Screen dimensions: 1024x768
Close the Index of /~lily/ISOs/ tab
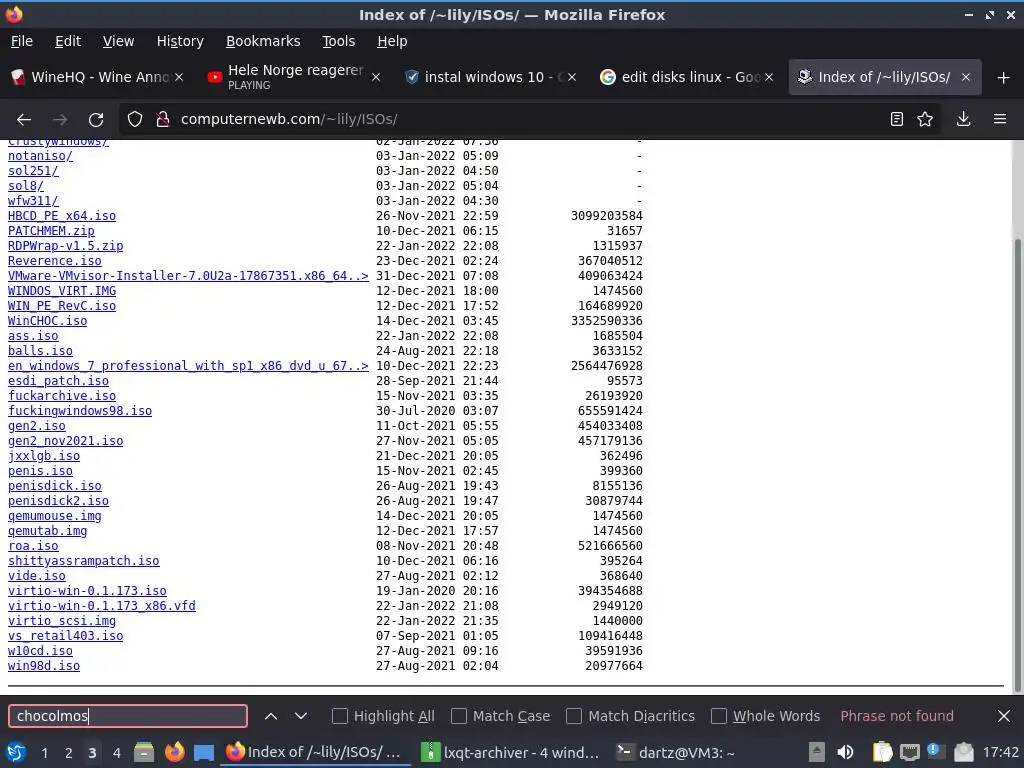click(965, 77)
